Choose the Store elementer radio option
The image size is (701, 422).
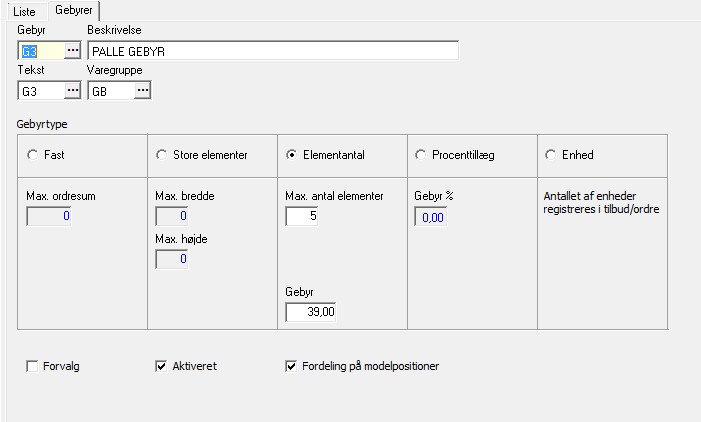click(x=162, y=155)
